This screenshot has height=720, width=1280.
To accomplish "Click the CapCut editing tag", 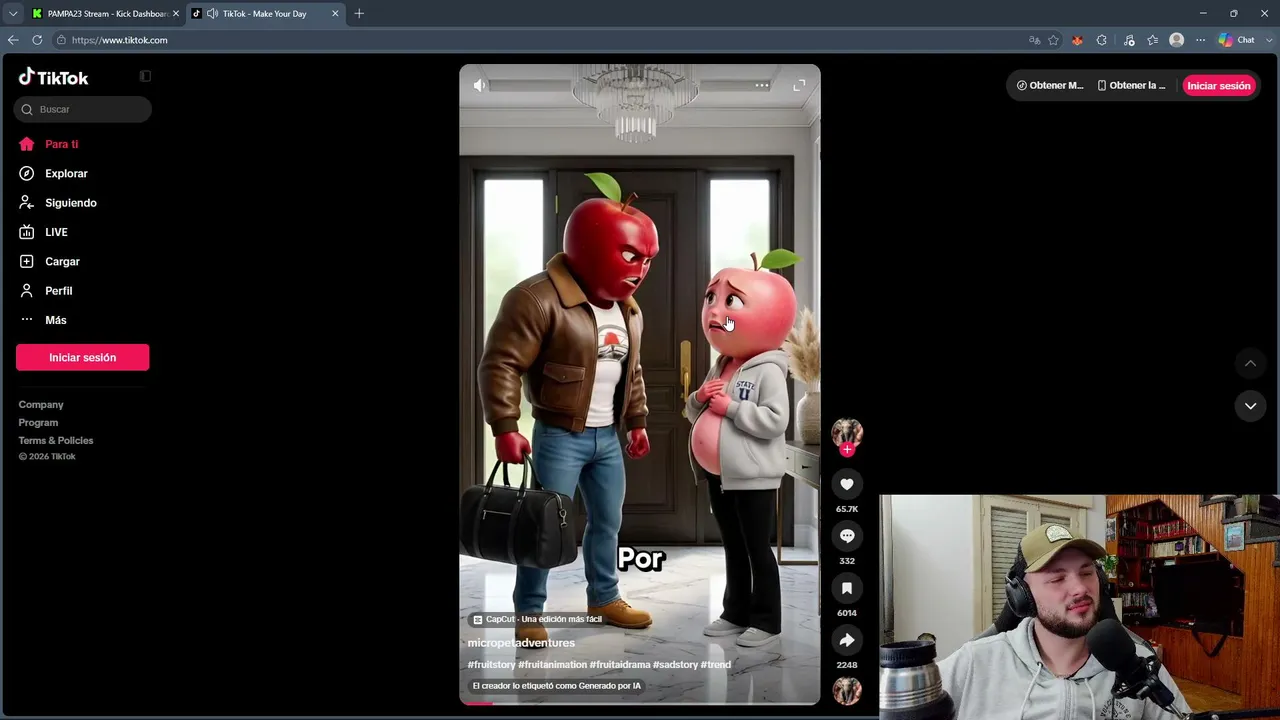I will click(x=537, y=619).
